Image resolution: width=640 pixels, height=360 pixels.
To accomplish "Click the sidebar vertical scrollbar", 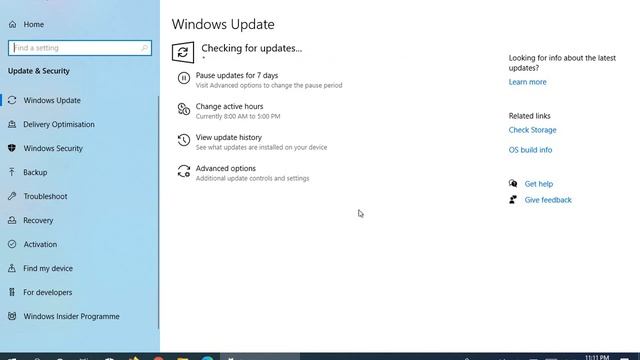I will pos(158,212).
